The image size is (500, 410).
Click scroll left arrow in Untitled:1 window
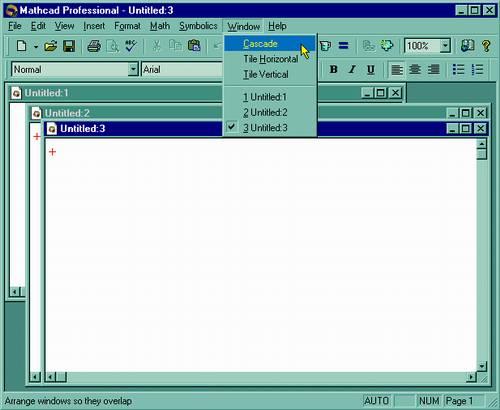pos(14,292)
